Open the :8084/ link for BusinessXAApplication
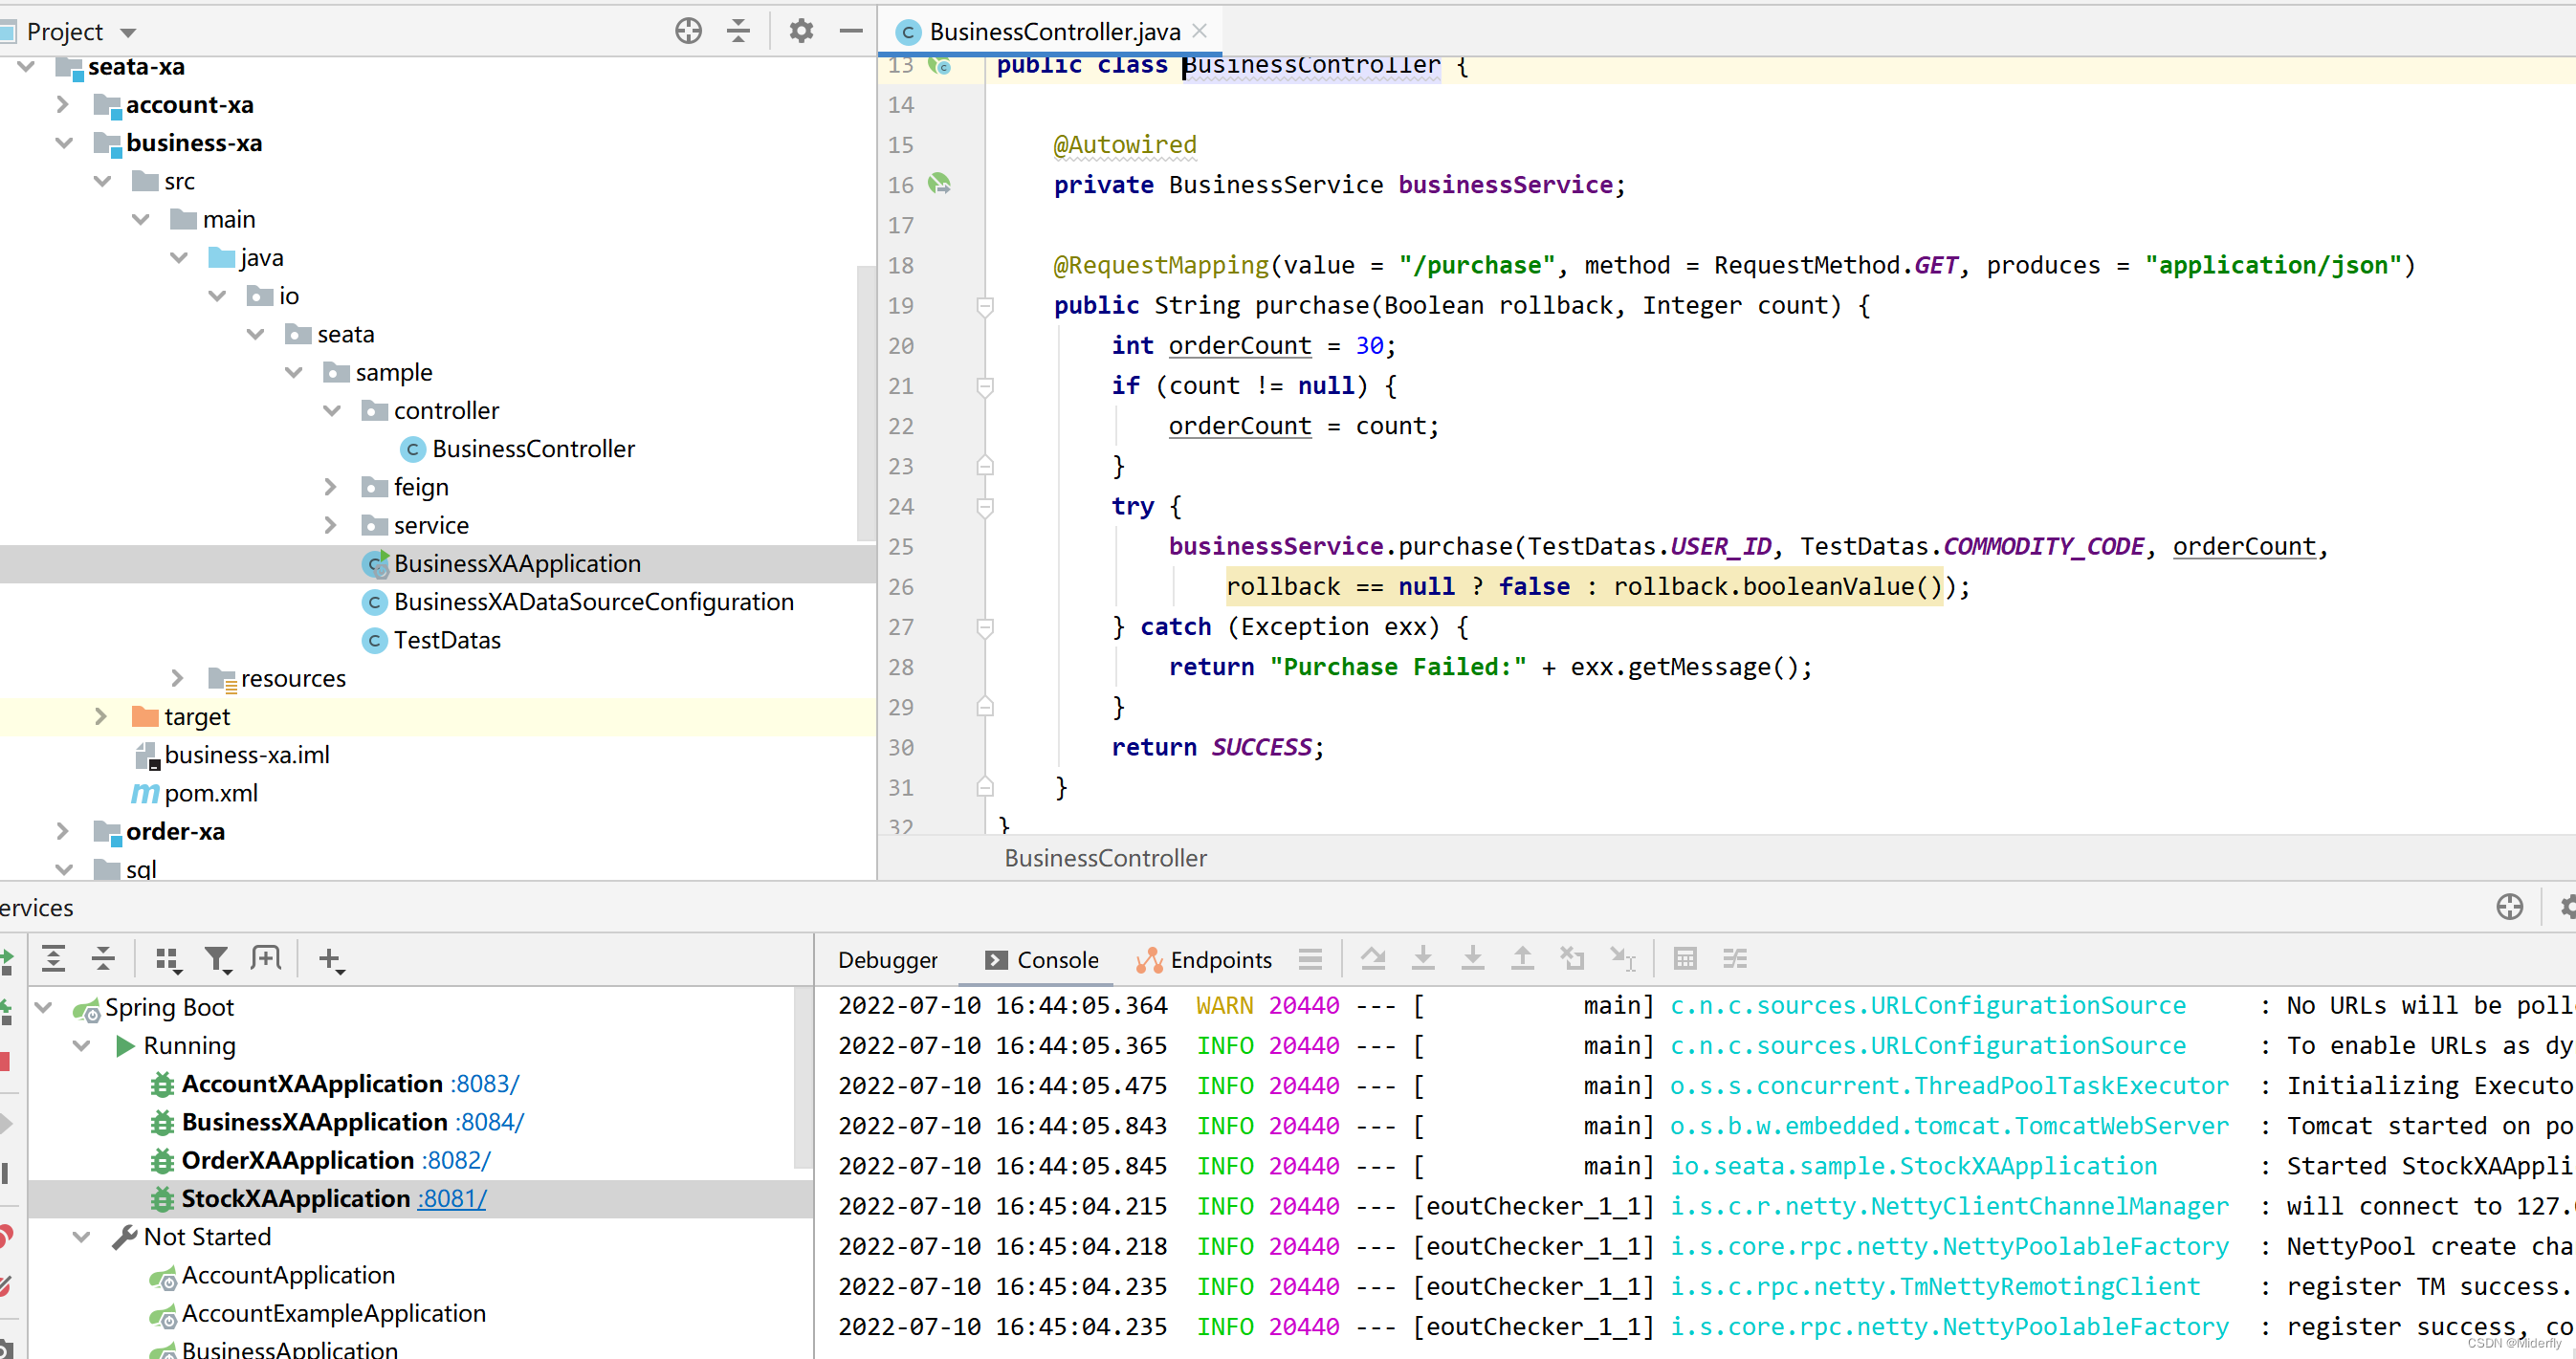 click(x=490, y=1122)
